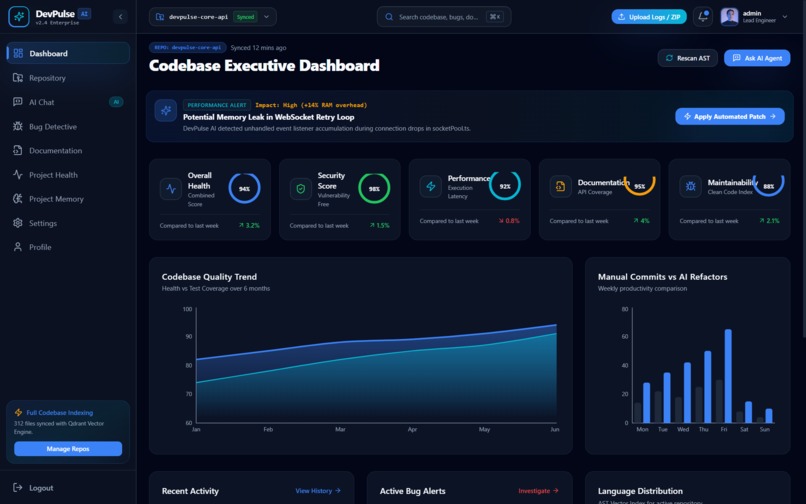Click the Logout door icon
806x504 pixels.
pos(18,488)
